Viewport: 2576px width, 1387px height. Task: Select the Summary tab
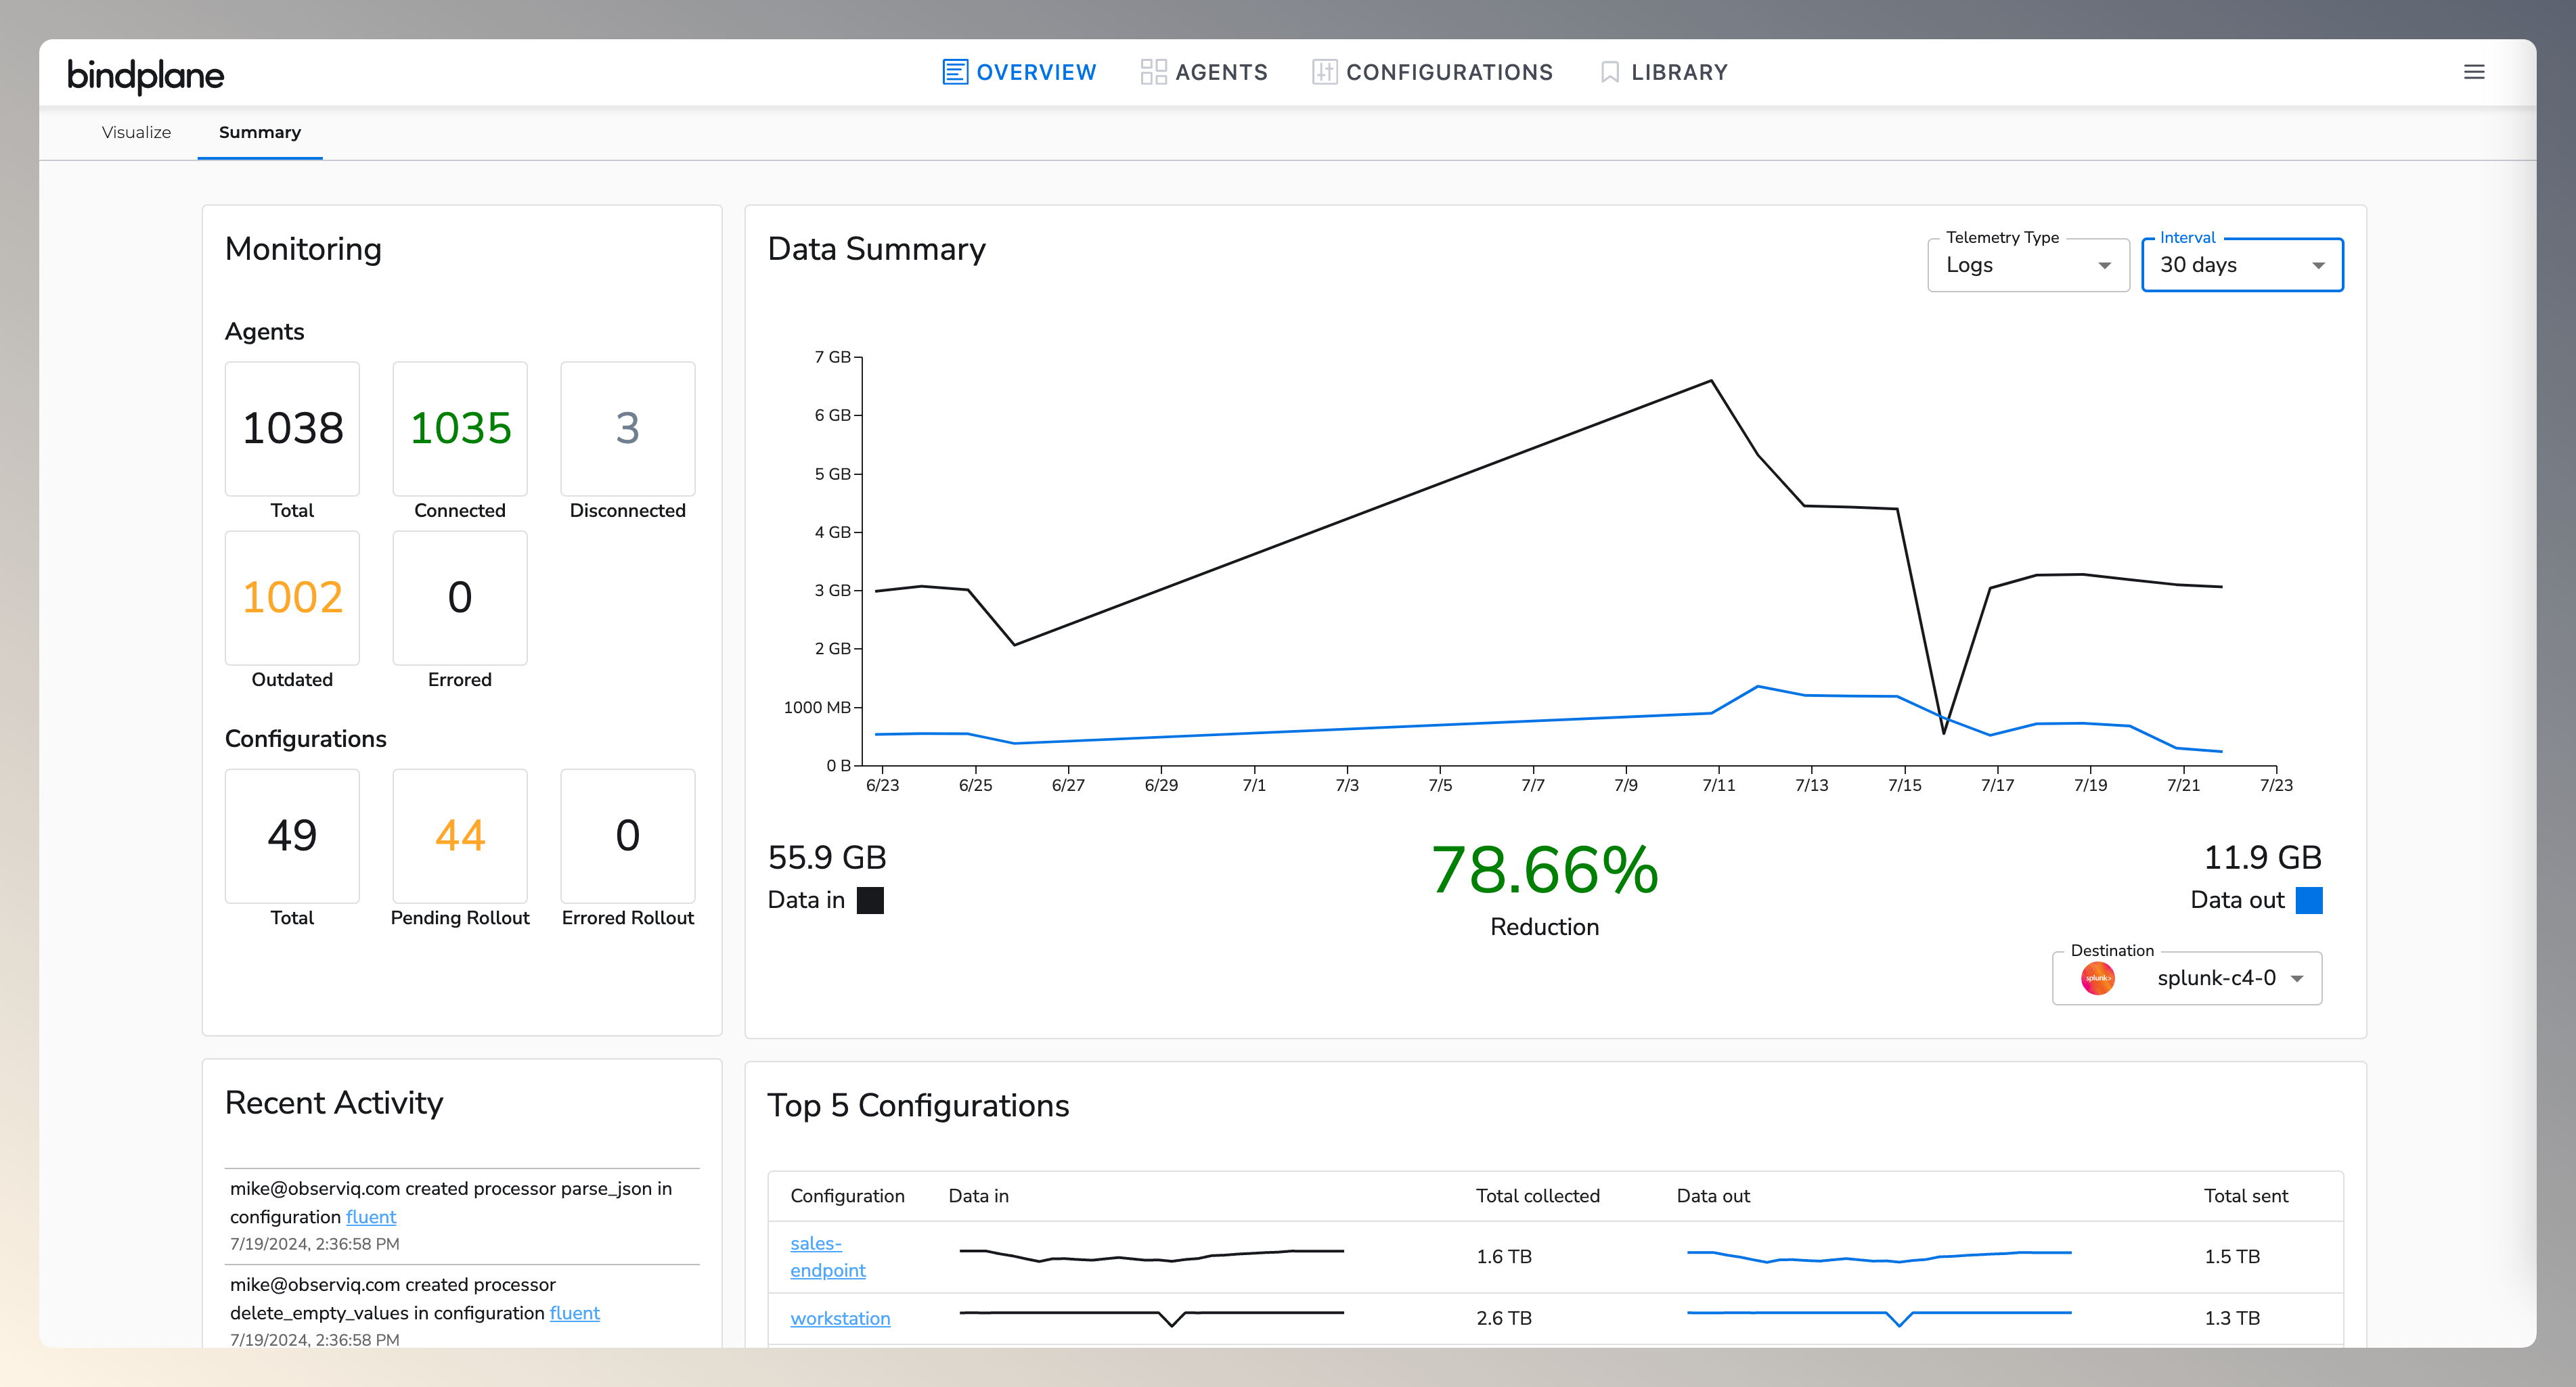[260, 132]
